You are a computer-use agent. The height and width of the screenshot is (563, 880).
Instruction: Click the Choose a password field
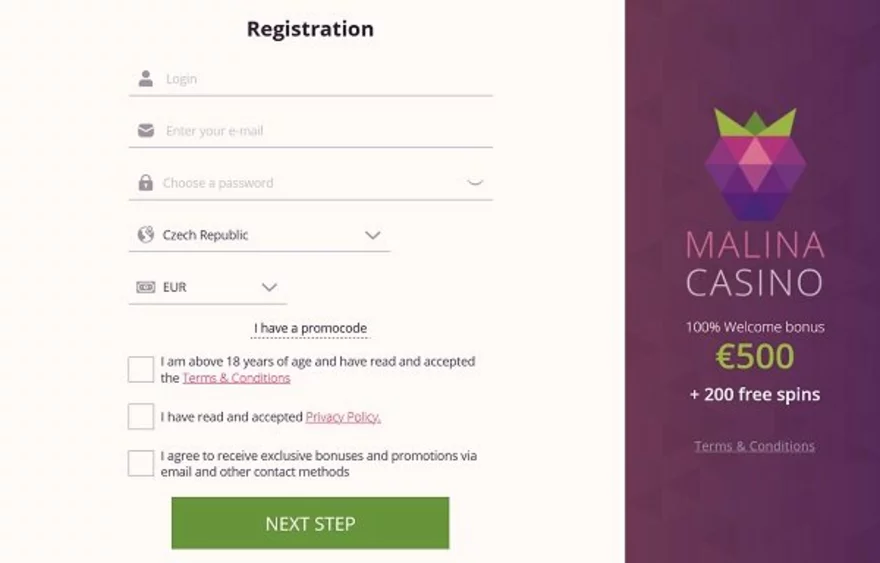pos(300,183)
